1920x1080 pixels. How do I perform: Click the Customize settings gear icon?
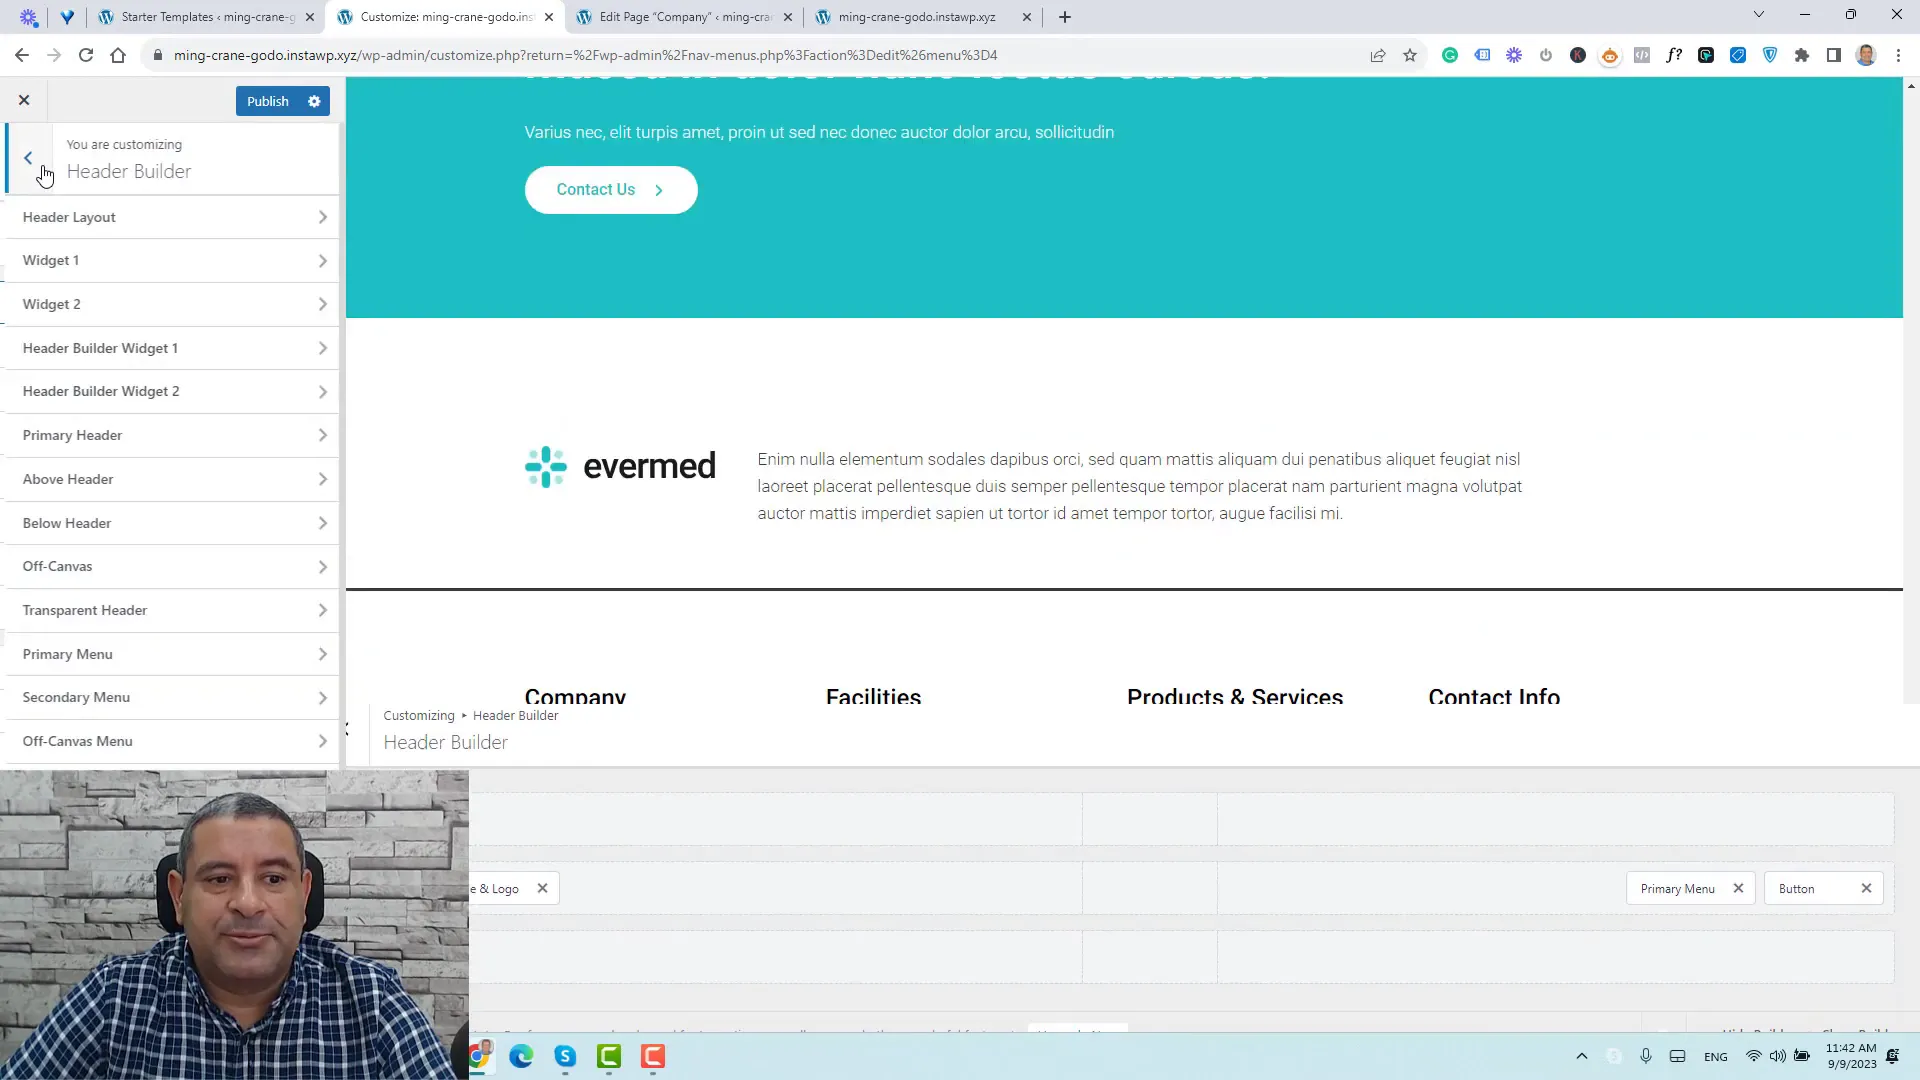click(x=314, y=102)
